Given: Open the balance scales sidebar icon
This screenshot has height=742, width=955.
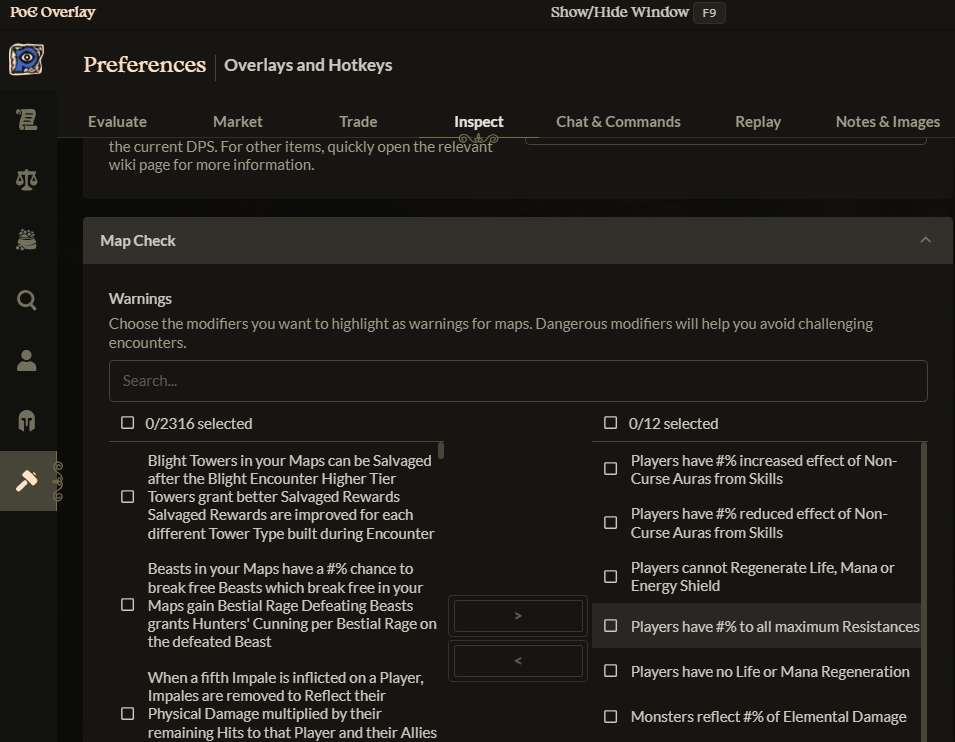Looking at the screenshot, I should (27, 180).
